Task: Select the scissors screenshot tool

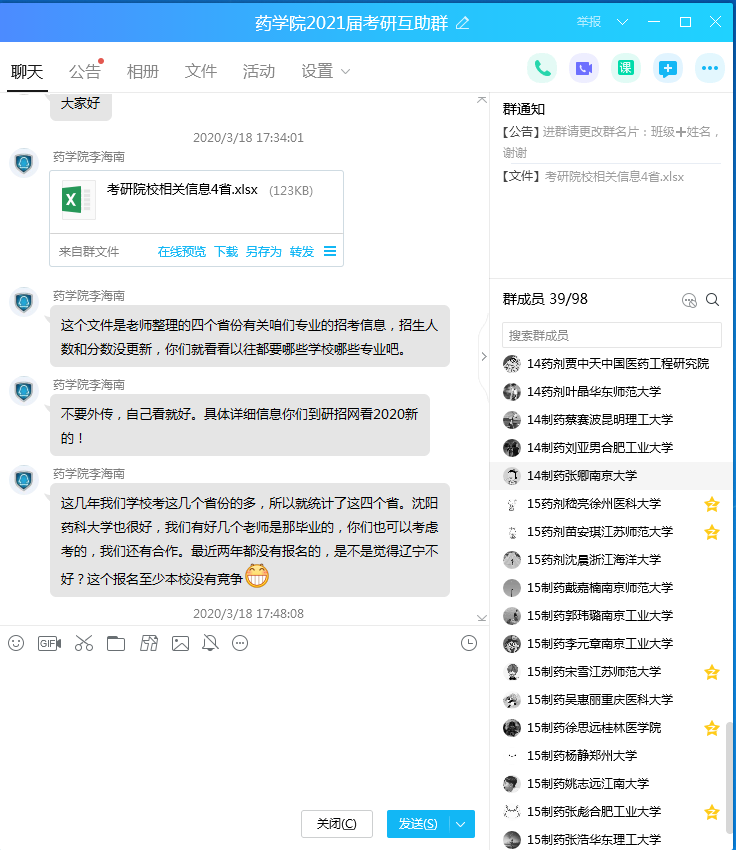Action: tap(83, 643)
